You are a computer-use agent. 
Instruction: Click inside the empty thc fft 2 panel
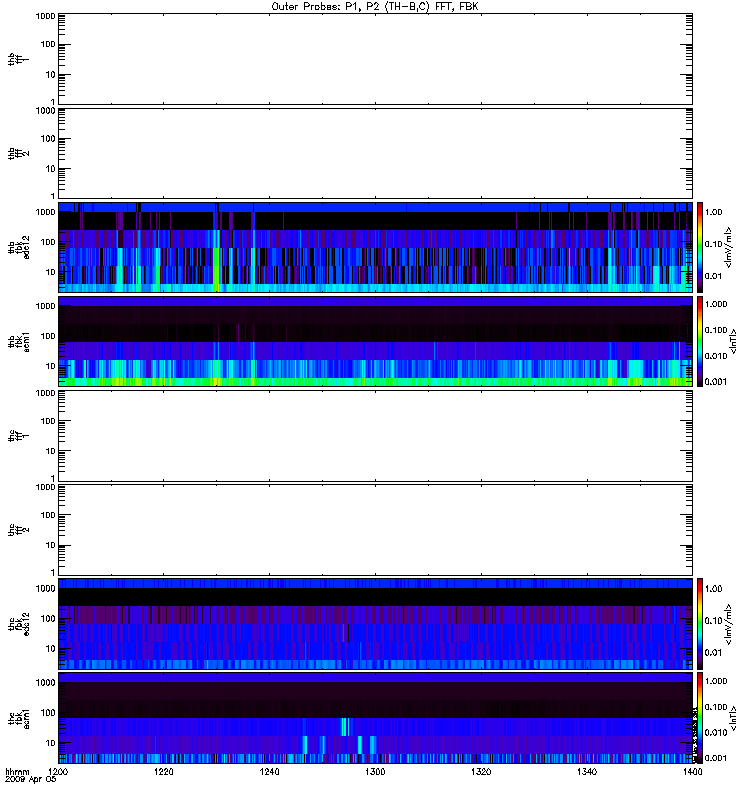pyautogui.click(x=375, y=530)
